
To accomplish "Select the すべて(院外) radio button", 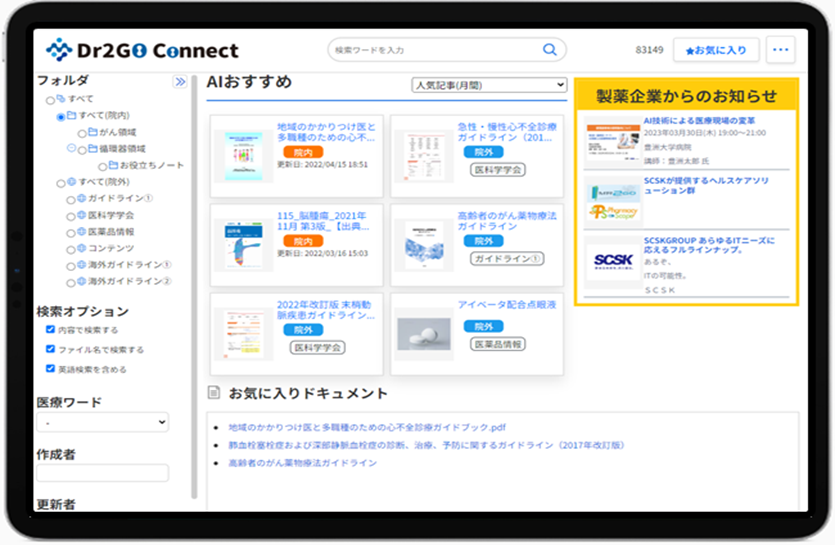I will pos(61,182).
